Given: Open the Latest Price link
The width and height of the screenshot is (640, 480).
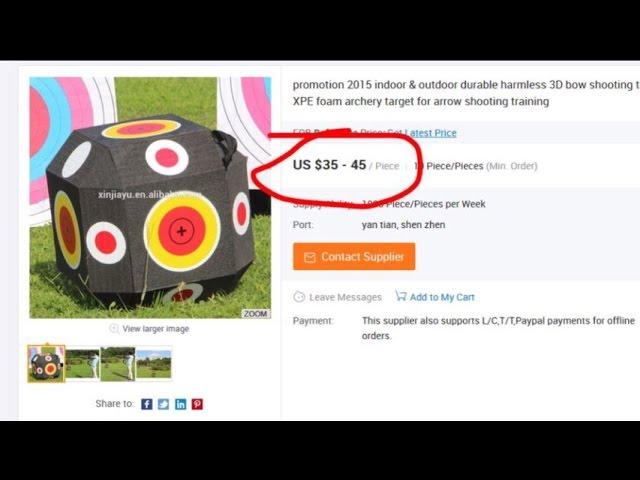Looking at the screenshot, I should [x=433, y=133].
